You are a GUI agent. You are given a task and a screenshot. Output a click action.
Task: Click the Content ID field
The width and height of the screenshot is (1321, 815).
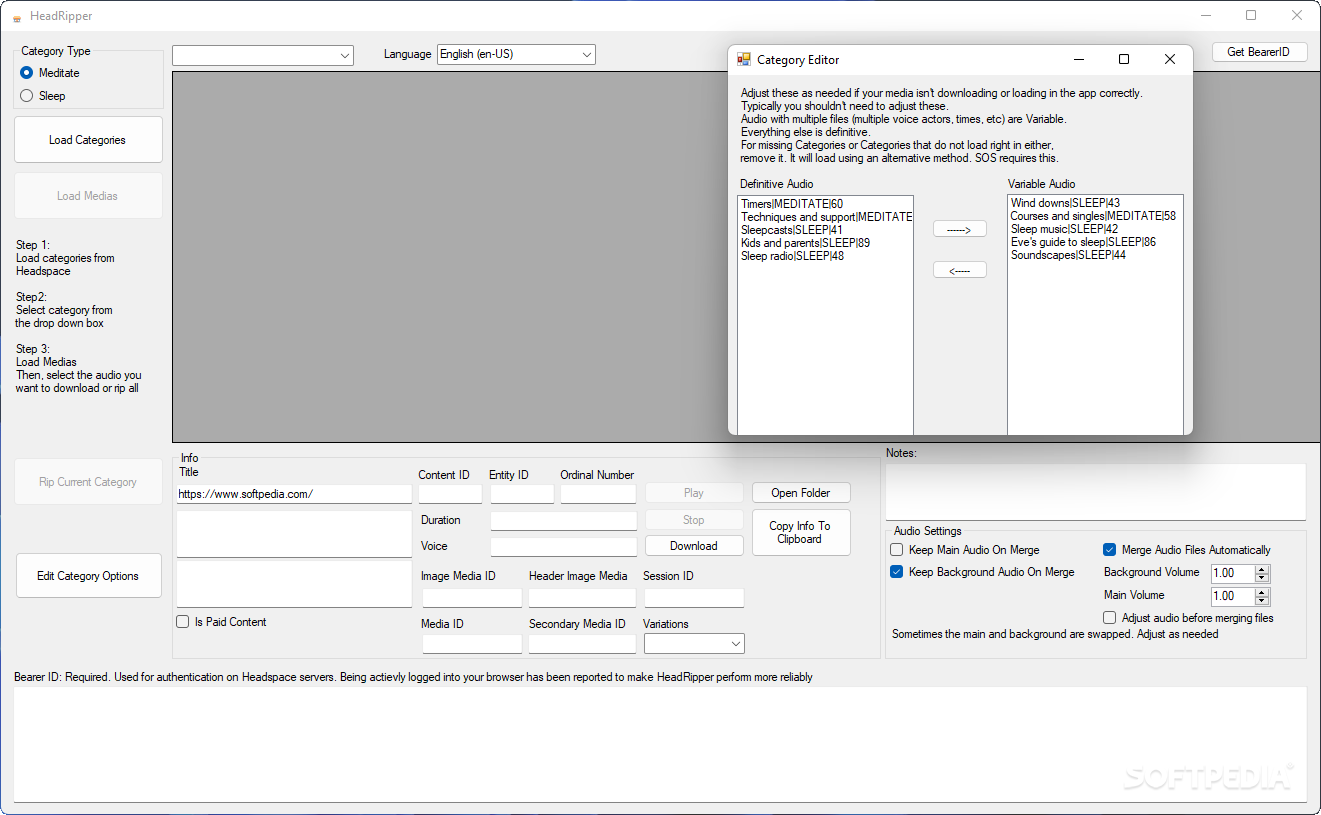(450, 494)
